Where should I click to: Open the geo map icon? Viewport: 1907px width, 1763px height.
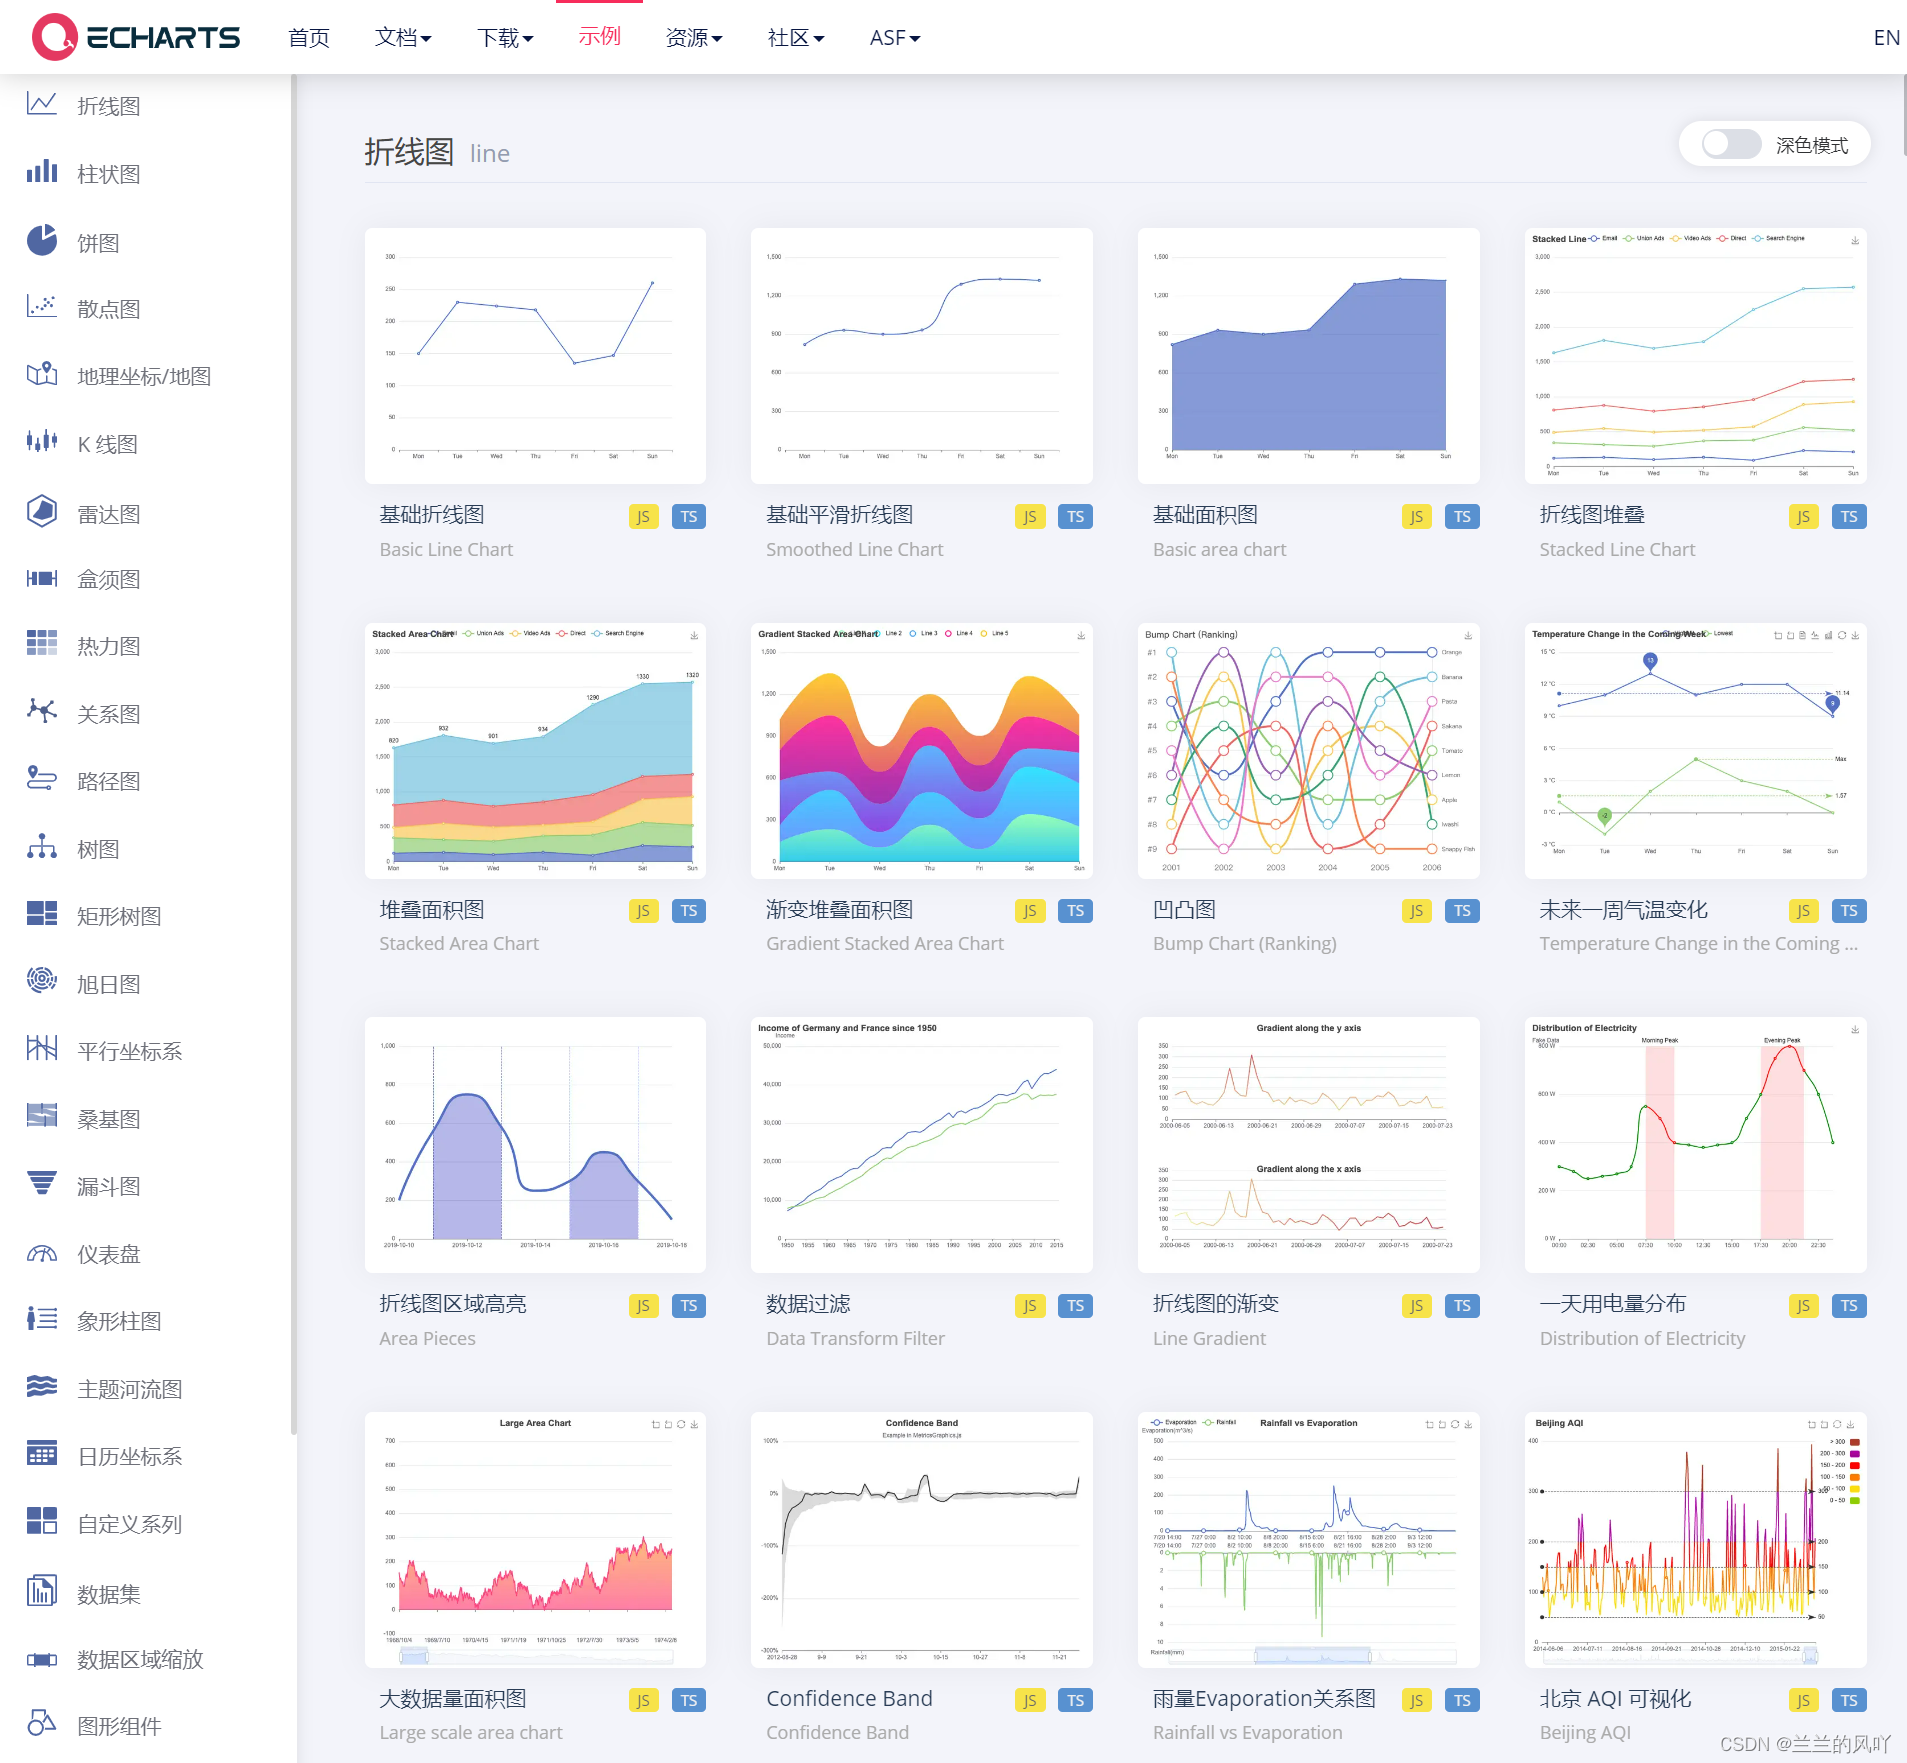pos(41,375)
